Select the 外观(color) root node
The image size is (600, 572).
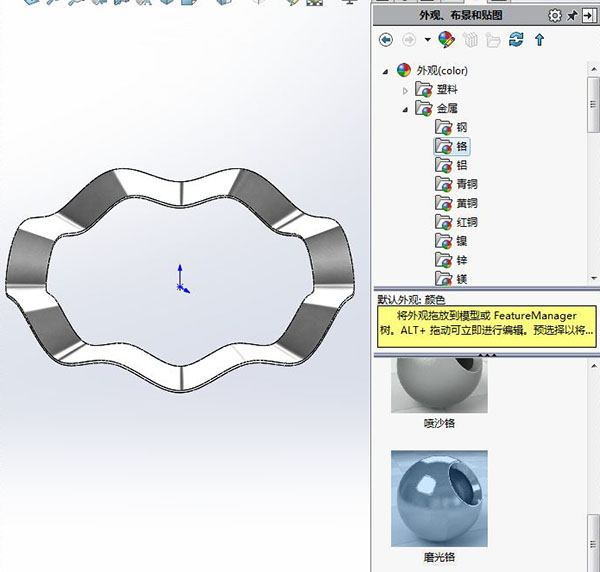click(x=442, y=71)
